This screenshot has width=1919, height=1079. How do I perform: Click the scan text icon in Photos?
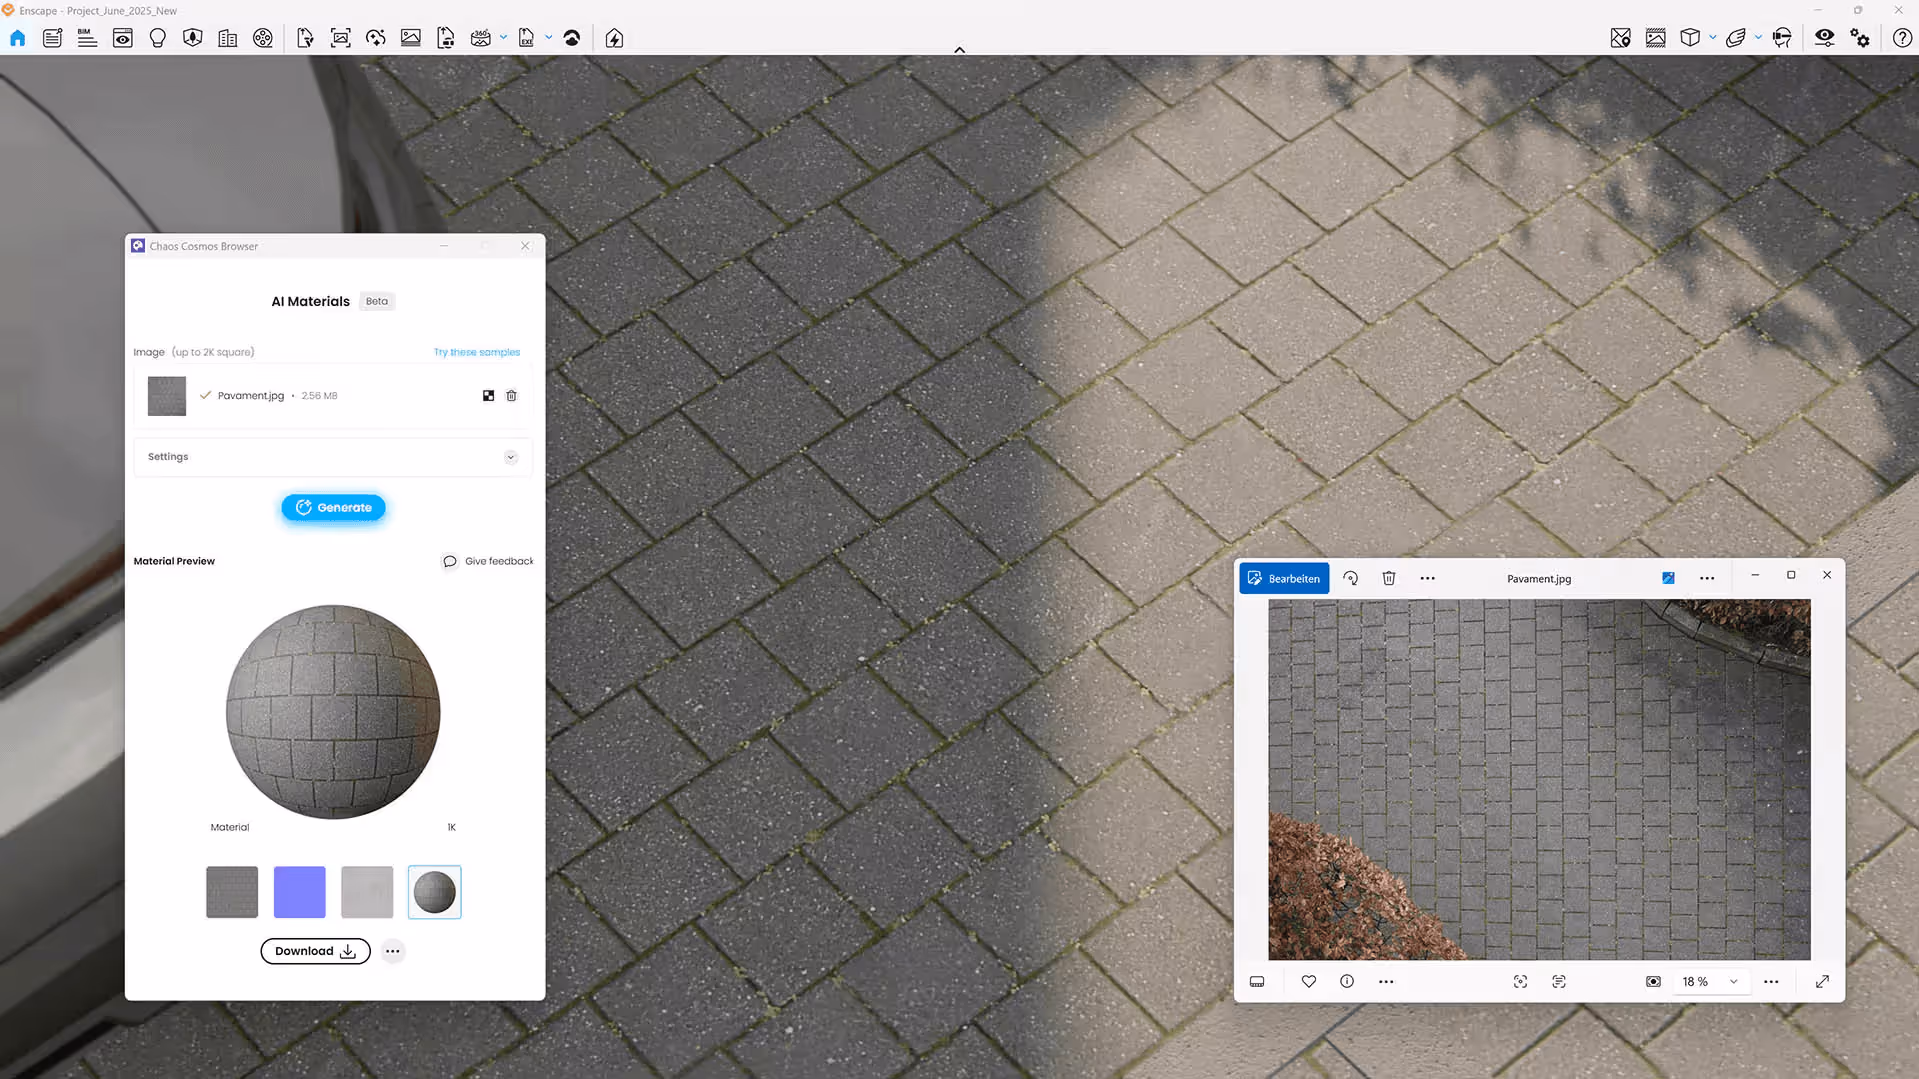pos(1559,982)
